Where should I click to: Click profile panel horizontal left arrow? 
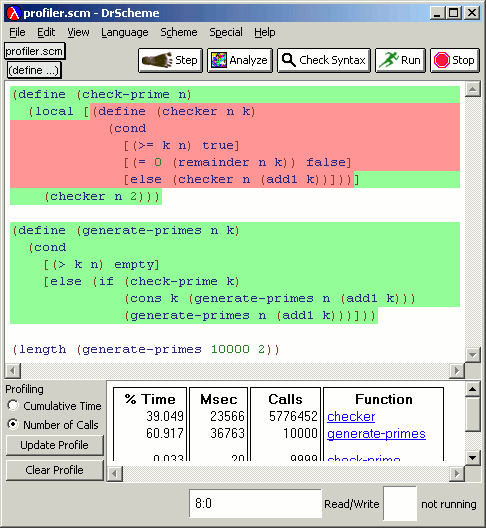tap(115, 473)
